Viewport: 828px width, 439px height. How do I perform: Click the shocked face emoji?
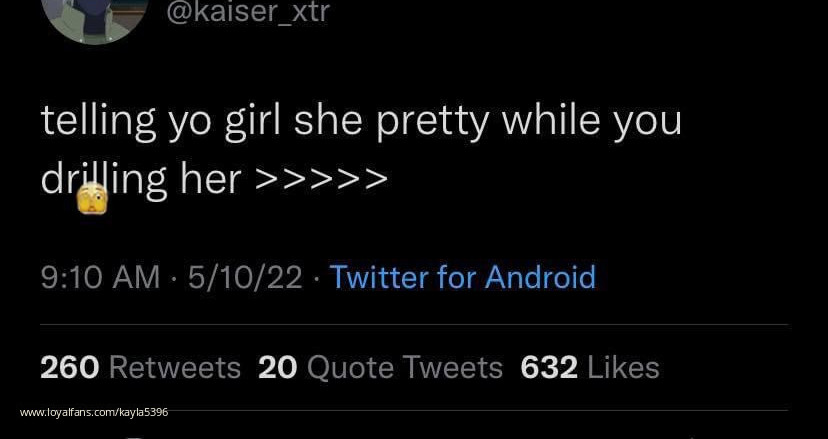(x=92, y=199)
